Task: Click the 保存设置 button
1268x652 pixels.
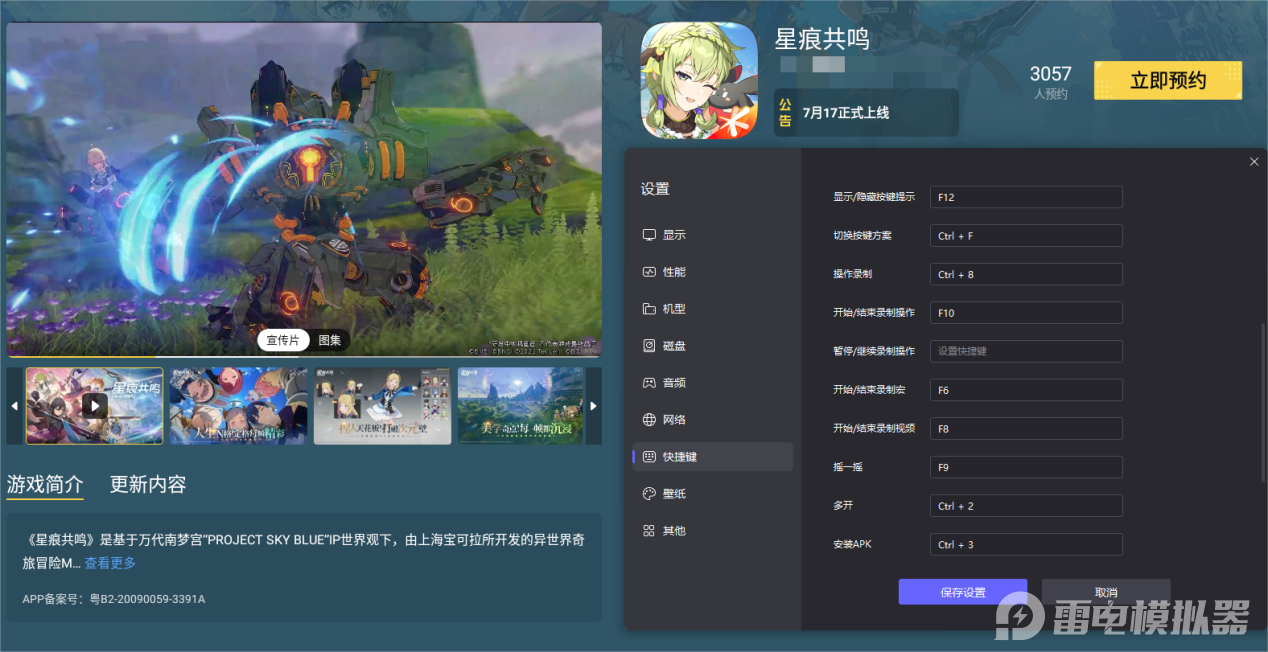Action: coord(962,592)
